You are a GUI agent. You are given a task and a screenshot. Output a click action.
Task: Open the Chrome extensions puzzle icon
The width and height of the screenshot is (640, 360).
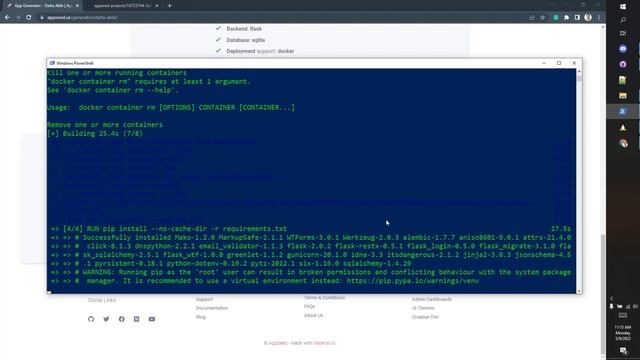pos(567,18)
